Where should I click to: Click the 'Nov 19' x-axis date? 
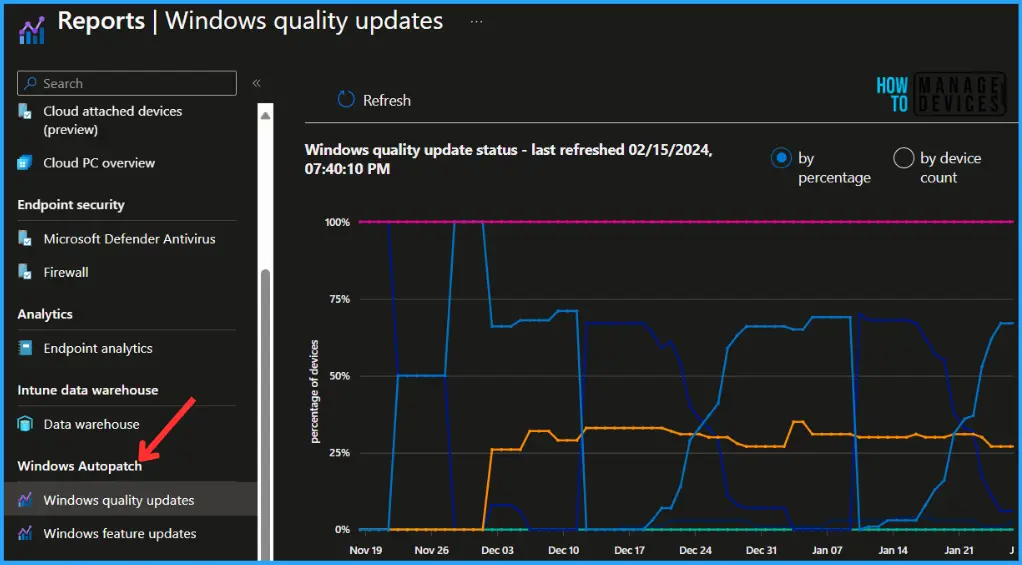point(366,551)
